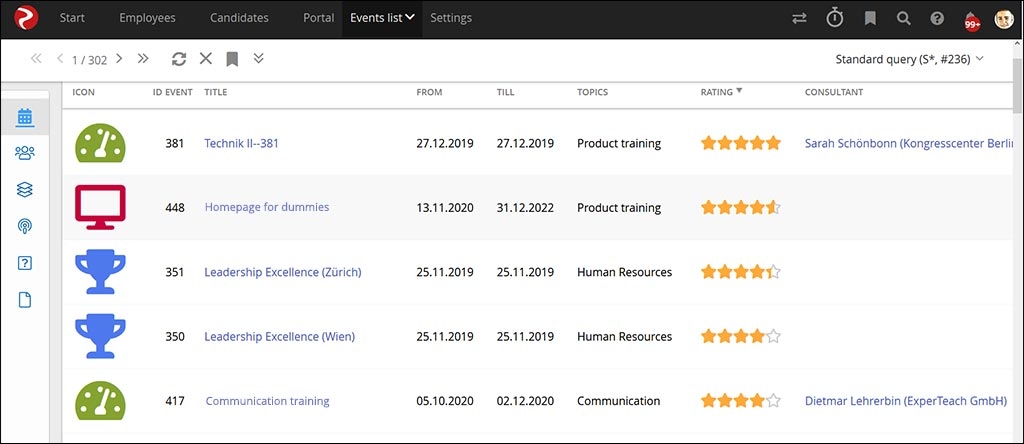
Task: Open the Events list dropdown menu
Action: (x=382, y=18)
